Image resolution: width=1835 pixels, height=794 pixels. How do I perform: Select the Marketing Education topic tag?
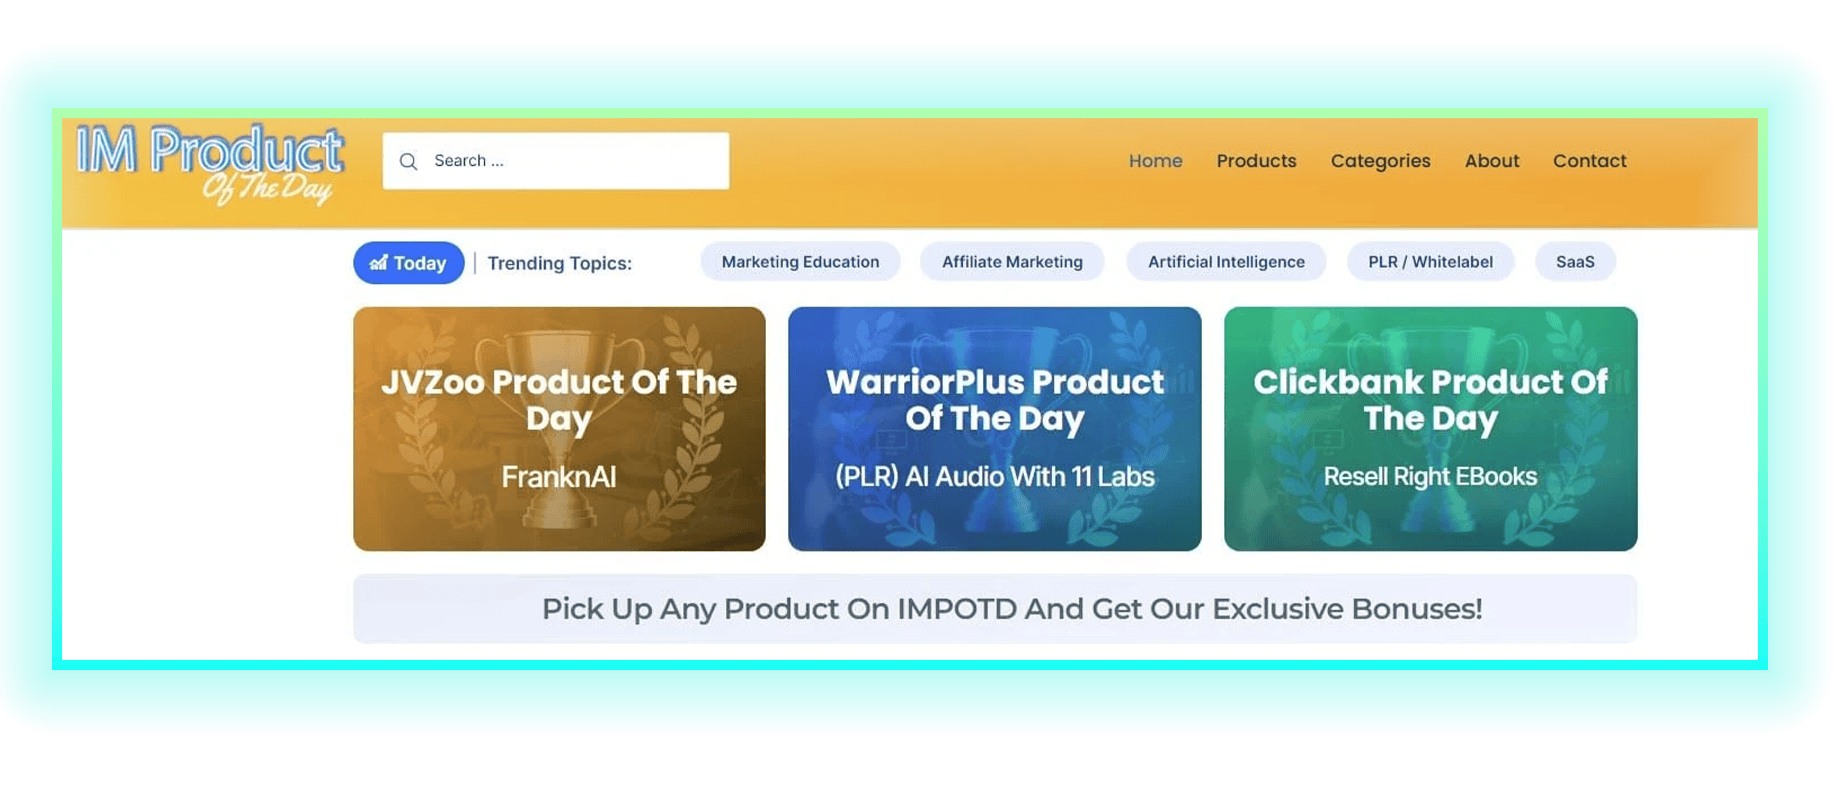click(x=800, y=262)
